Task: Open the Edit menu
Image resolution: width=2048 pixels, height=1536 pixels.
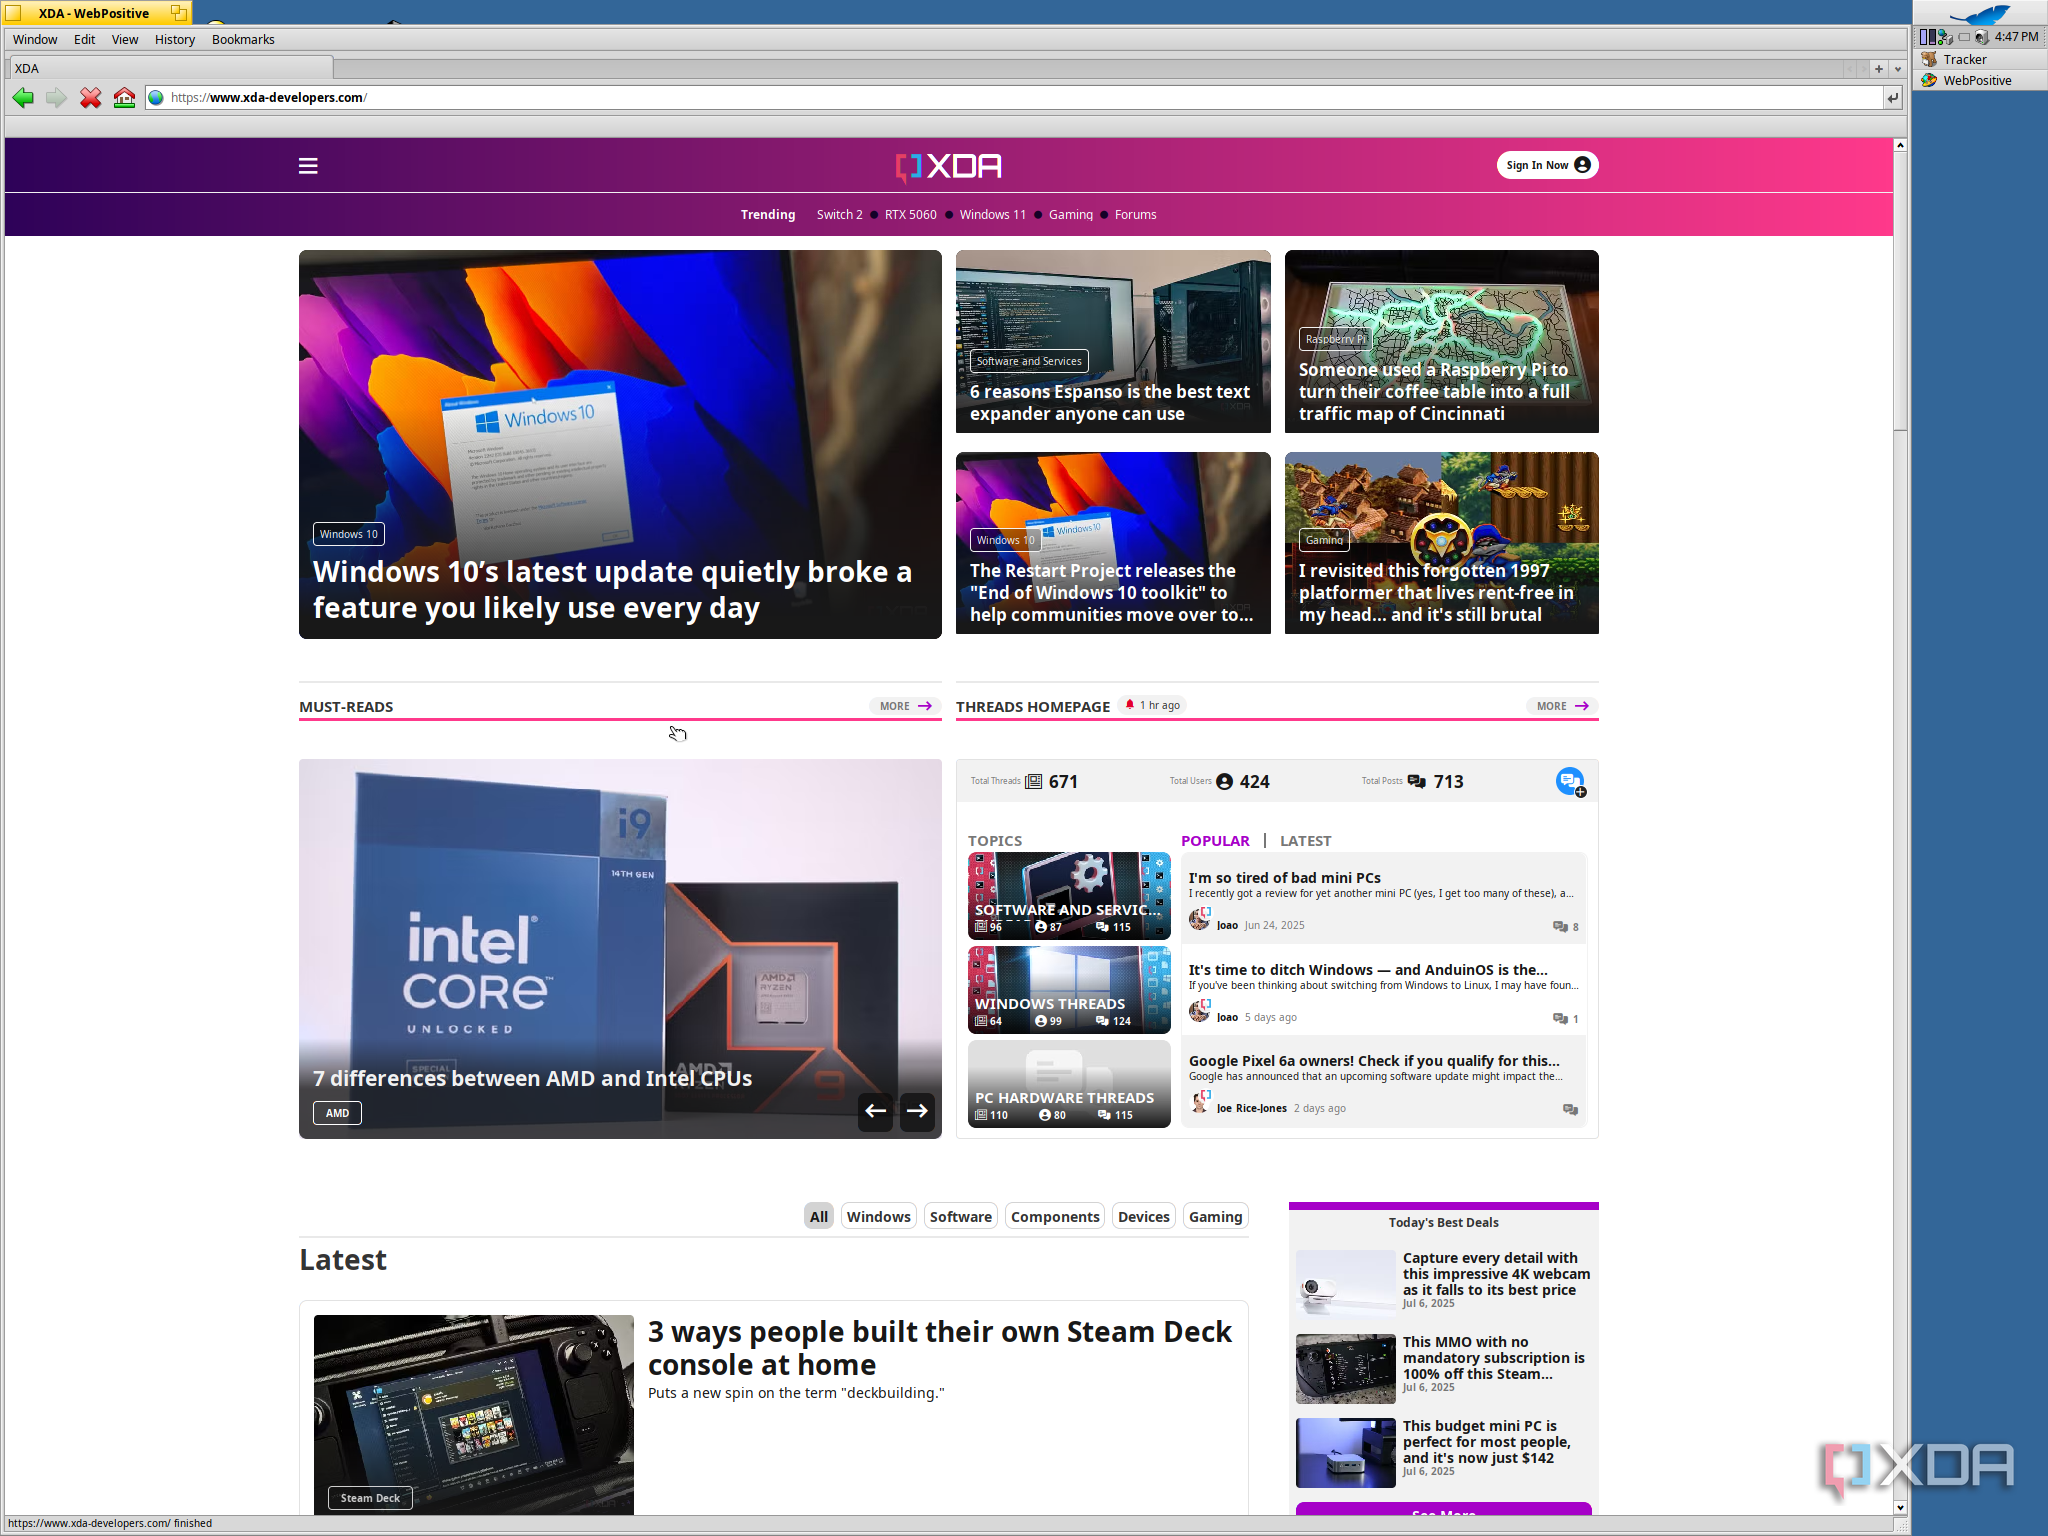Action: 84,40
